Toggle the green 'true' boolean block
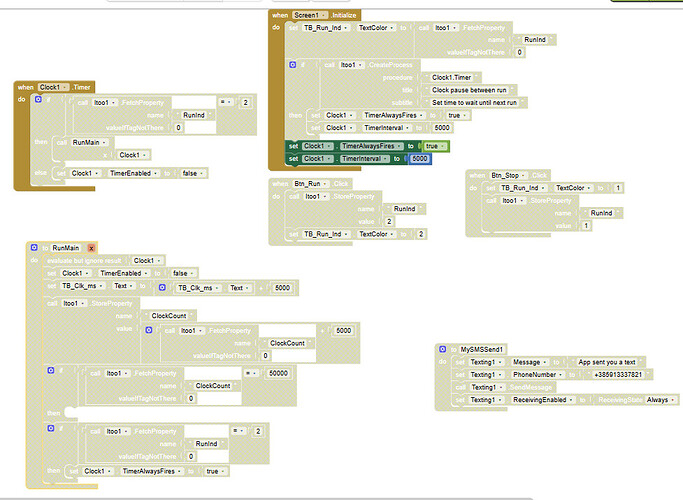The width and height of the screenshot is (683, 500). pyautogui.click(x=434, y=146)
